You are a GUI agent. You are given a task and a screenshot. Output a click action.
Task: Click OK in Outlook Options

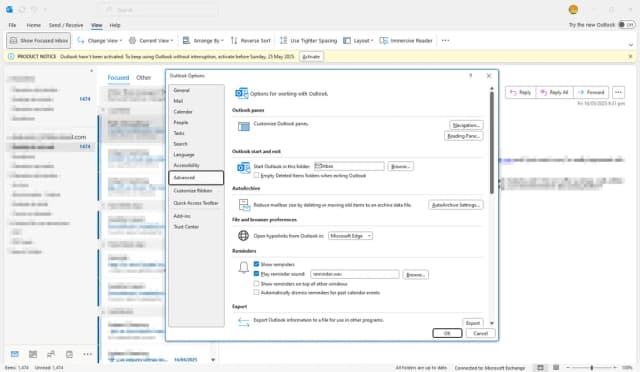tap(447, 333)
